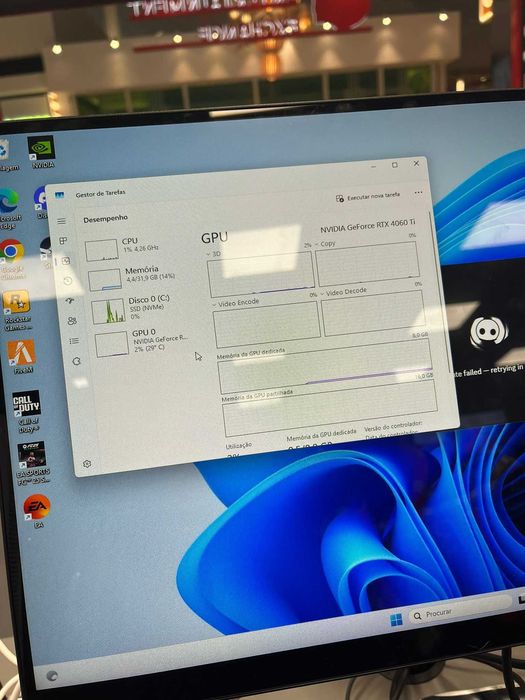Maximize the Task Manager window

[395, 165]
